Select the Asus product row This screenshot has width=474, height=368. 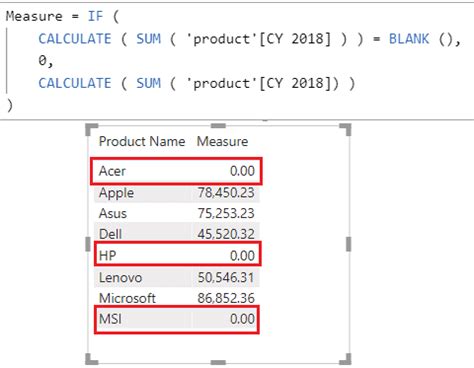point(176,213)
